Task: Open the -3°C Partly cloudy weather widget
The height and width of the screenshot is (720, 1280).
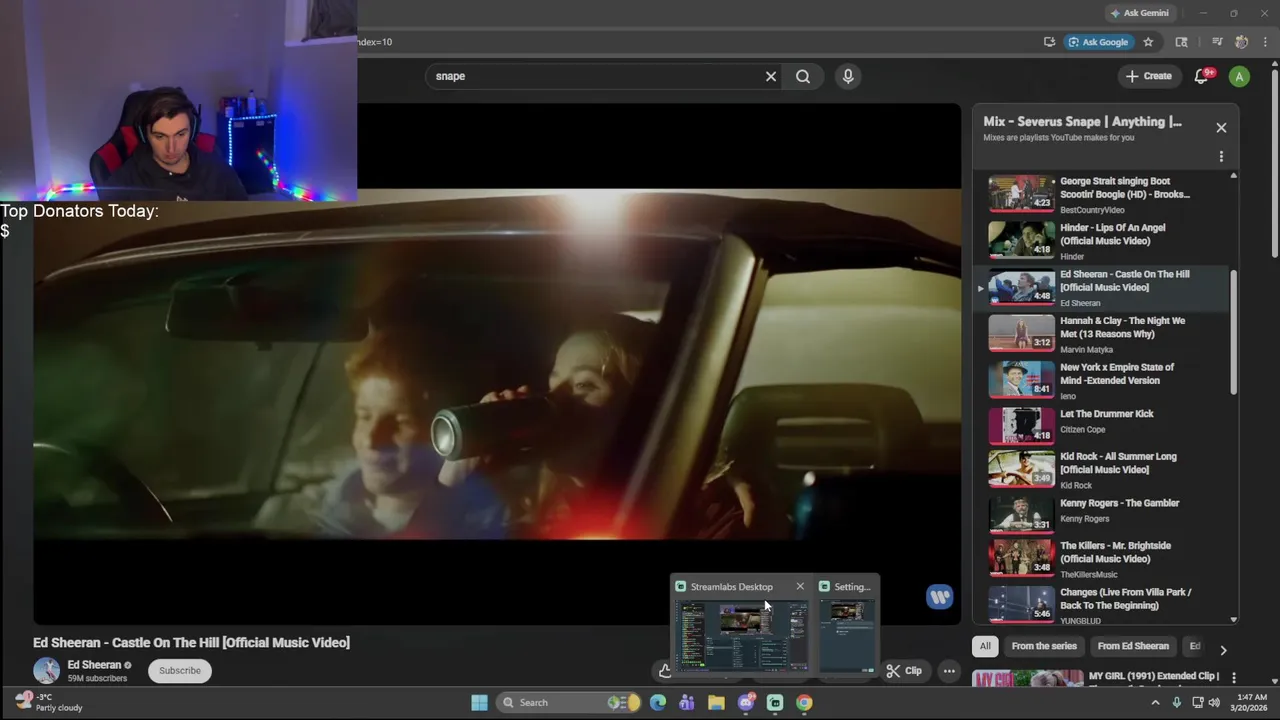Action: (x=48, y=703)
